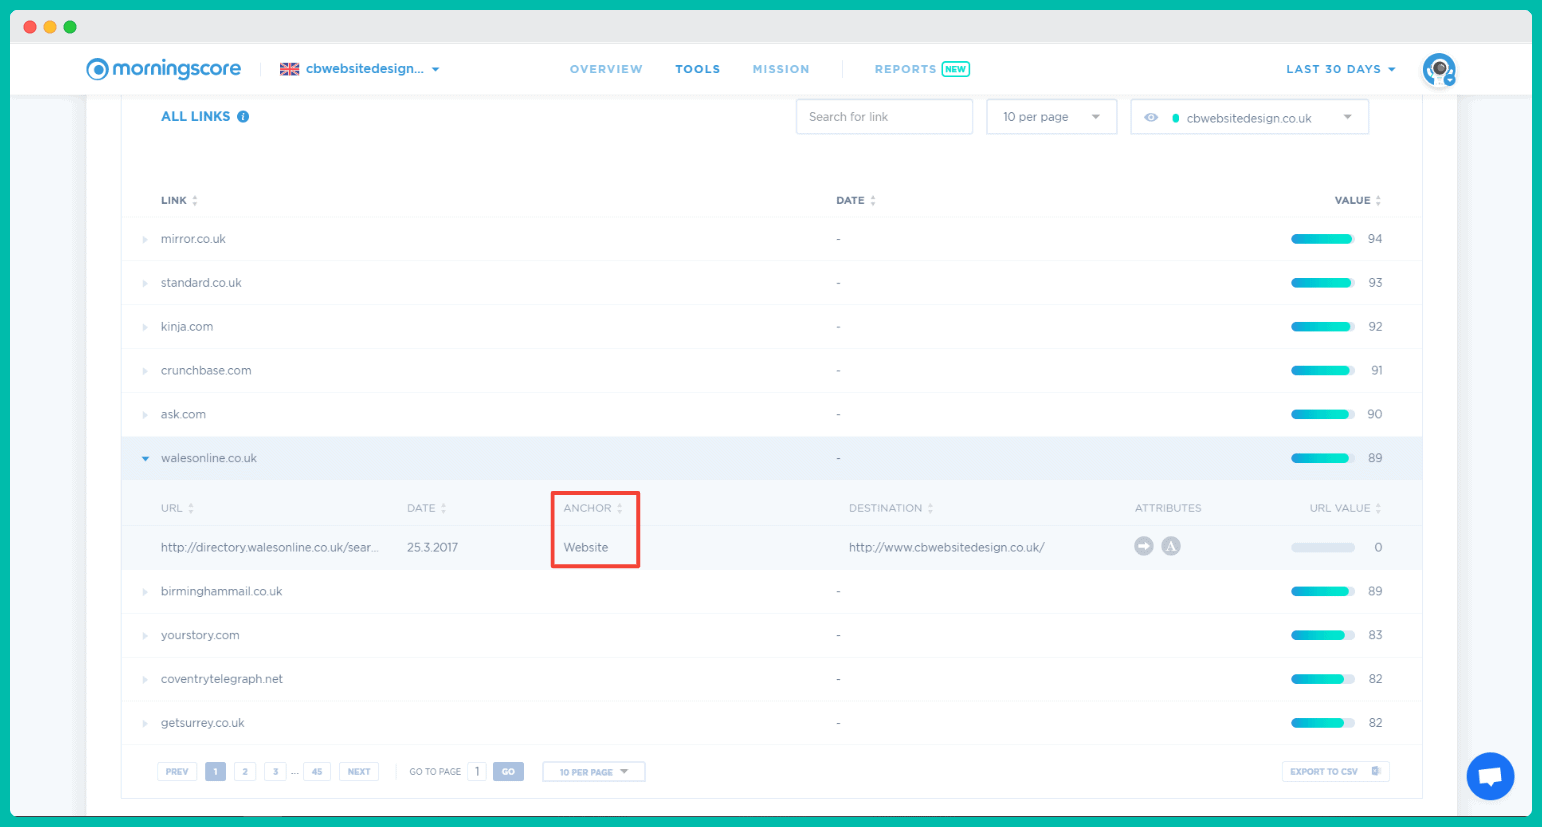Click the Go button
This screenshot has width=1542, height=827.
[508, 772]
